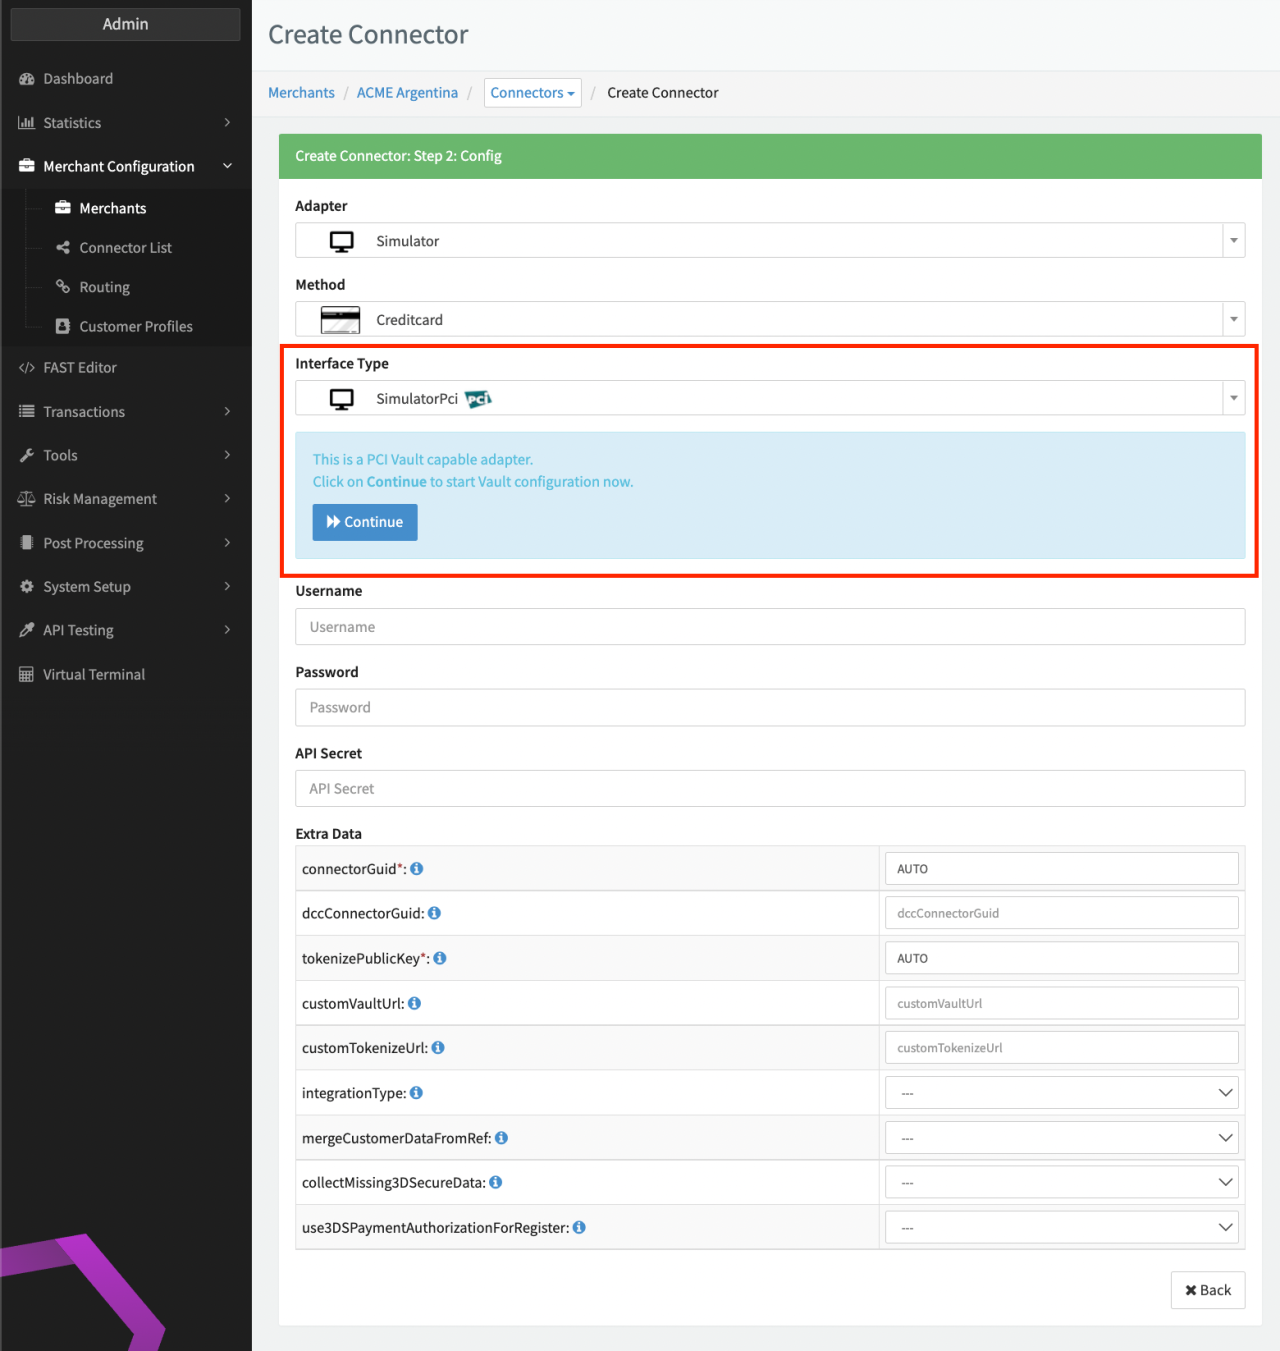Click the info icon beside dccConnectorGuid
Image resolution: width=1280 pixels, height=1351 pixels.
click(x=434, y=913)
